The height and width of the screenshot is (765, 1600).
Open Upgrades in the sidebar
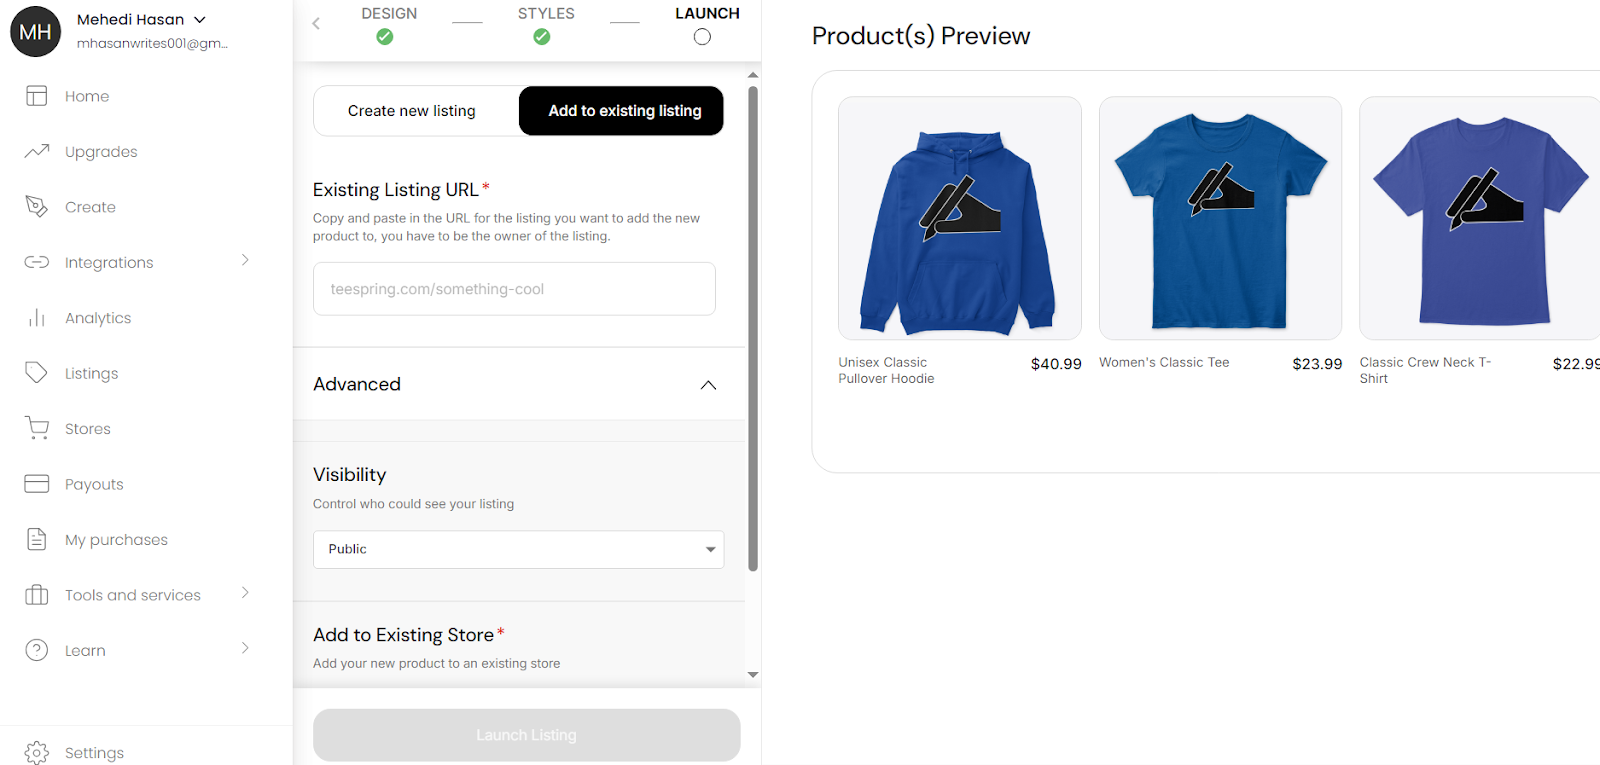[x=101, y=152]
